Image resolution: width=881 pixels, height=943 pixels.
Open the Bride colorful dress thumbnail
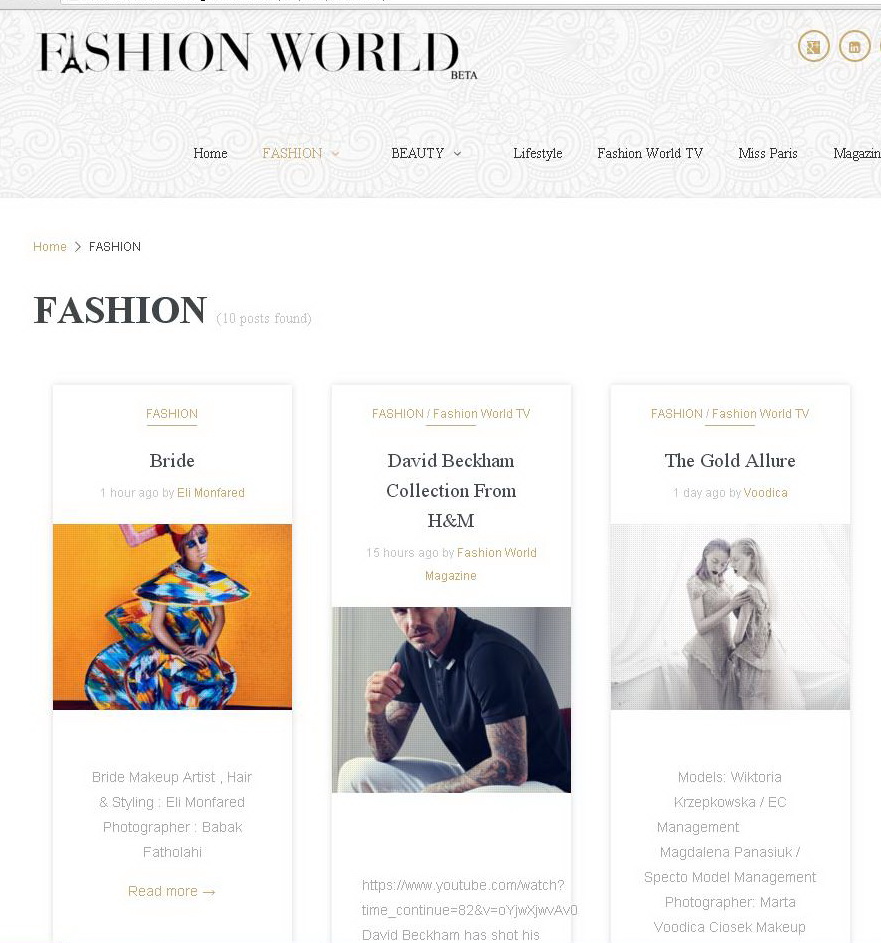tap(173, 617)
